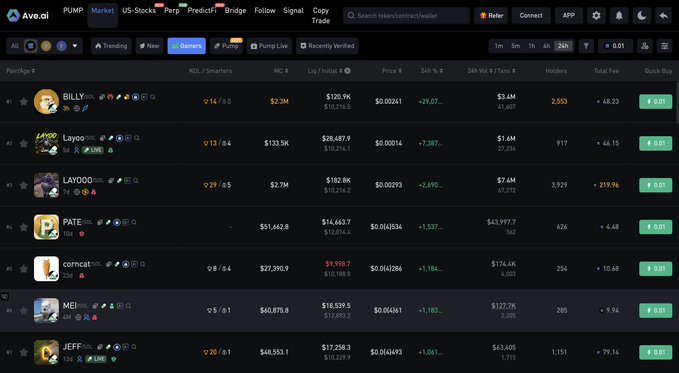Open the developer person icon under Layoo

(x=76, y=150)
